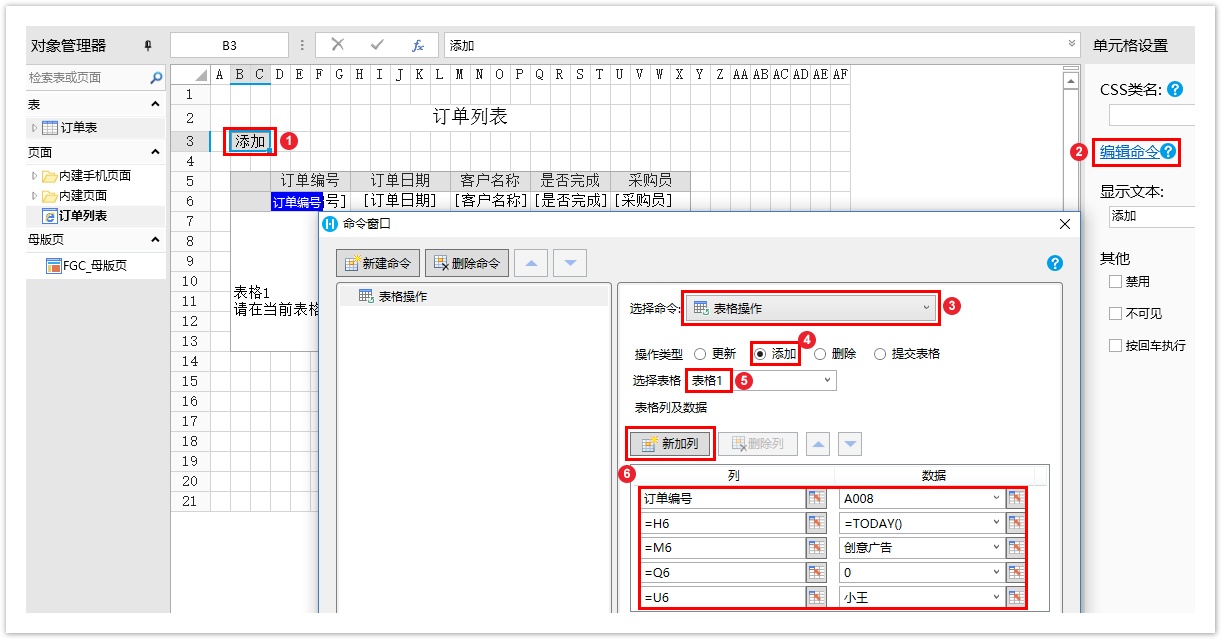Viewport: 1221px width, 639px height.
Task: Select the 删除 operation type radio
Action: click(820, 354)
